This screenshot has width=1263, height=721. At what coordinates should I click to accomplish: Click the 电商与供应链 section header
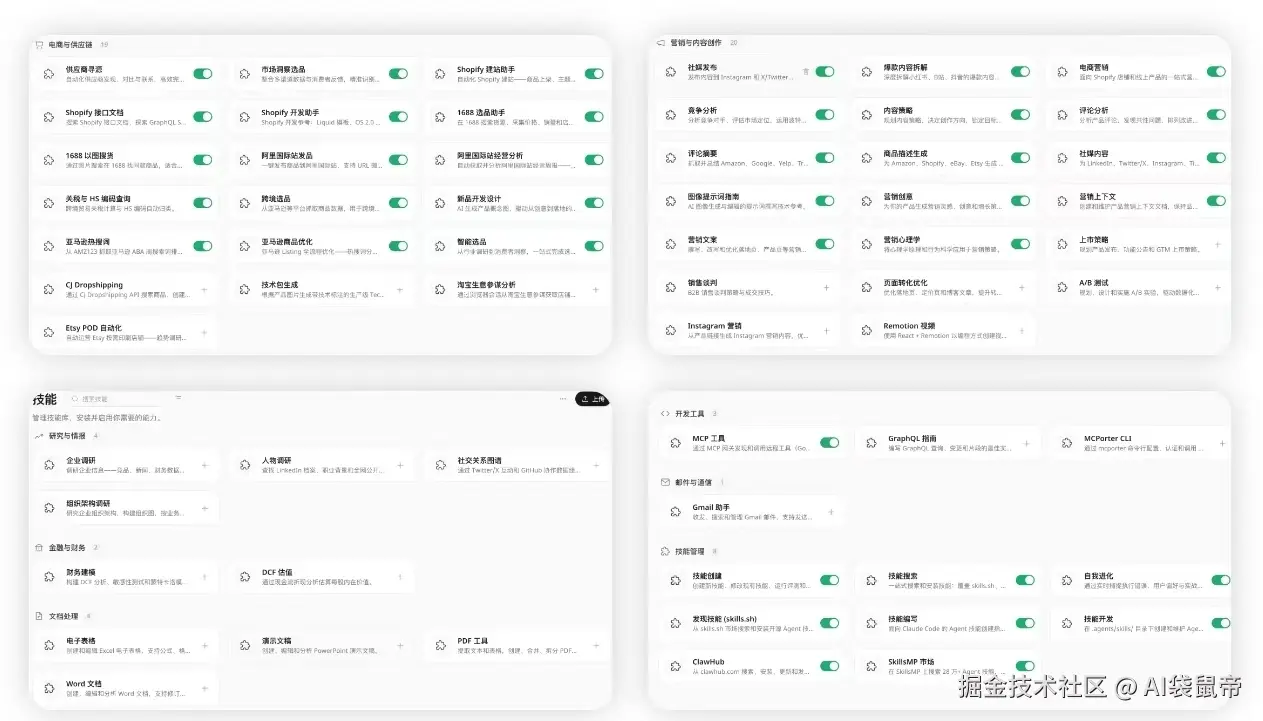(70, 44)
